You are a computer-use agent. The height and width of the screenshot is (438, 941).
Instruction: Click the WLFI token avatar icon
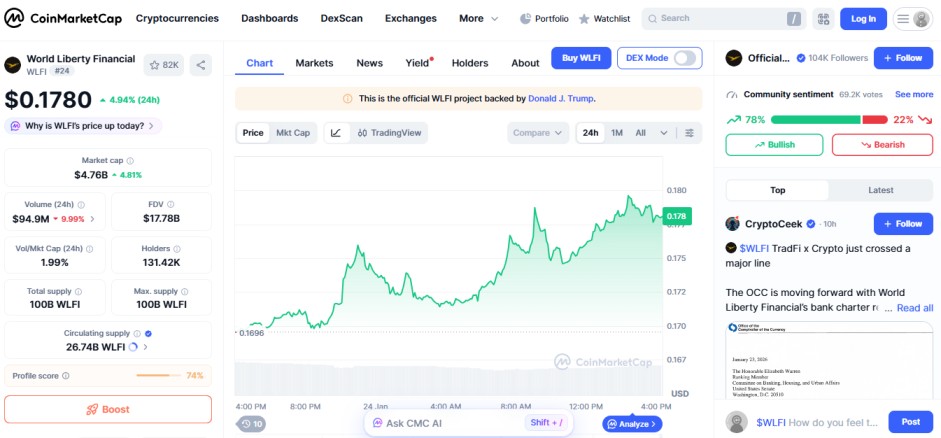click(x=13, y=65)
